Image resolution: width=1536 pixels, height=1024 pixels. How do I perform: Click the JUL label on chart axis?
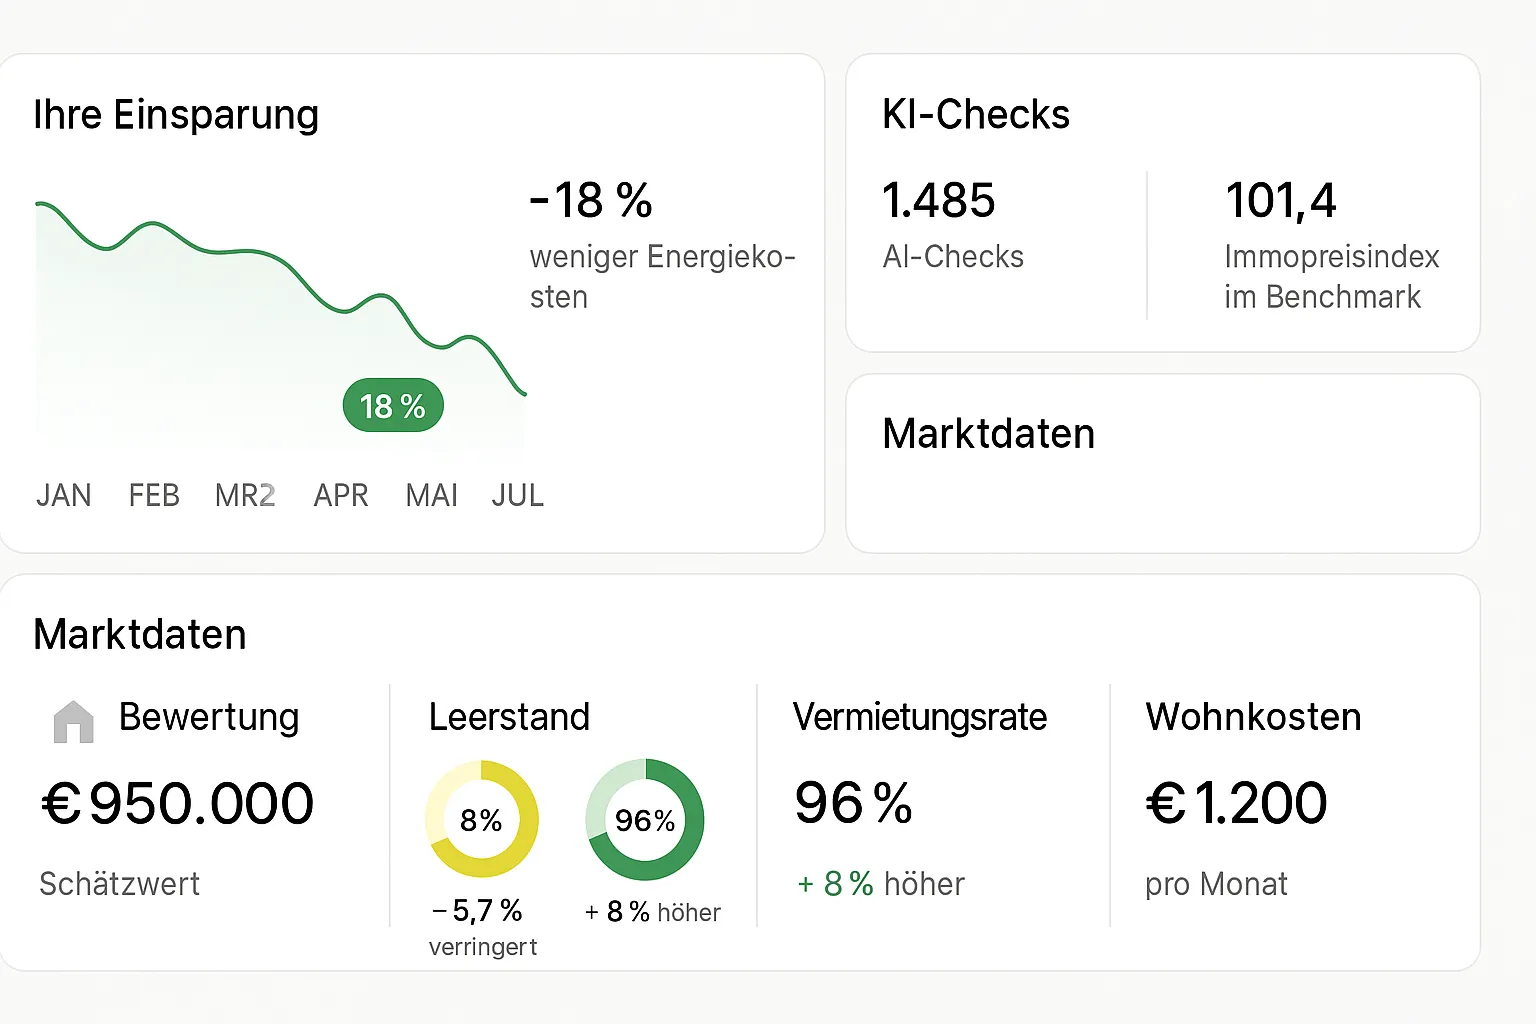pyautogui.click(x=517, y=495)
